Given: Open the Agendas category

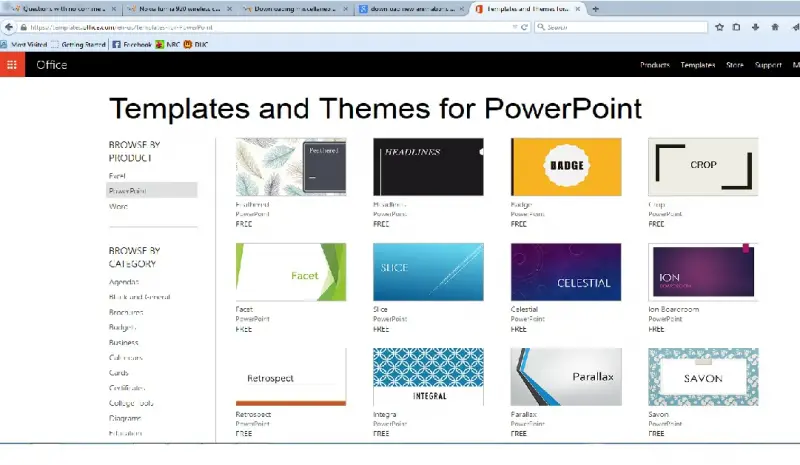Looking at the screenshot, I should point(123,282).
